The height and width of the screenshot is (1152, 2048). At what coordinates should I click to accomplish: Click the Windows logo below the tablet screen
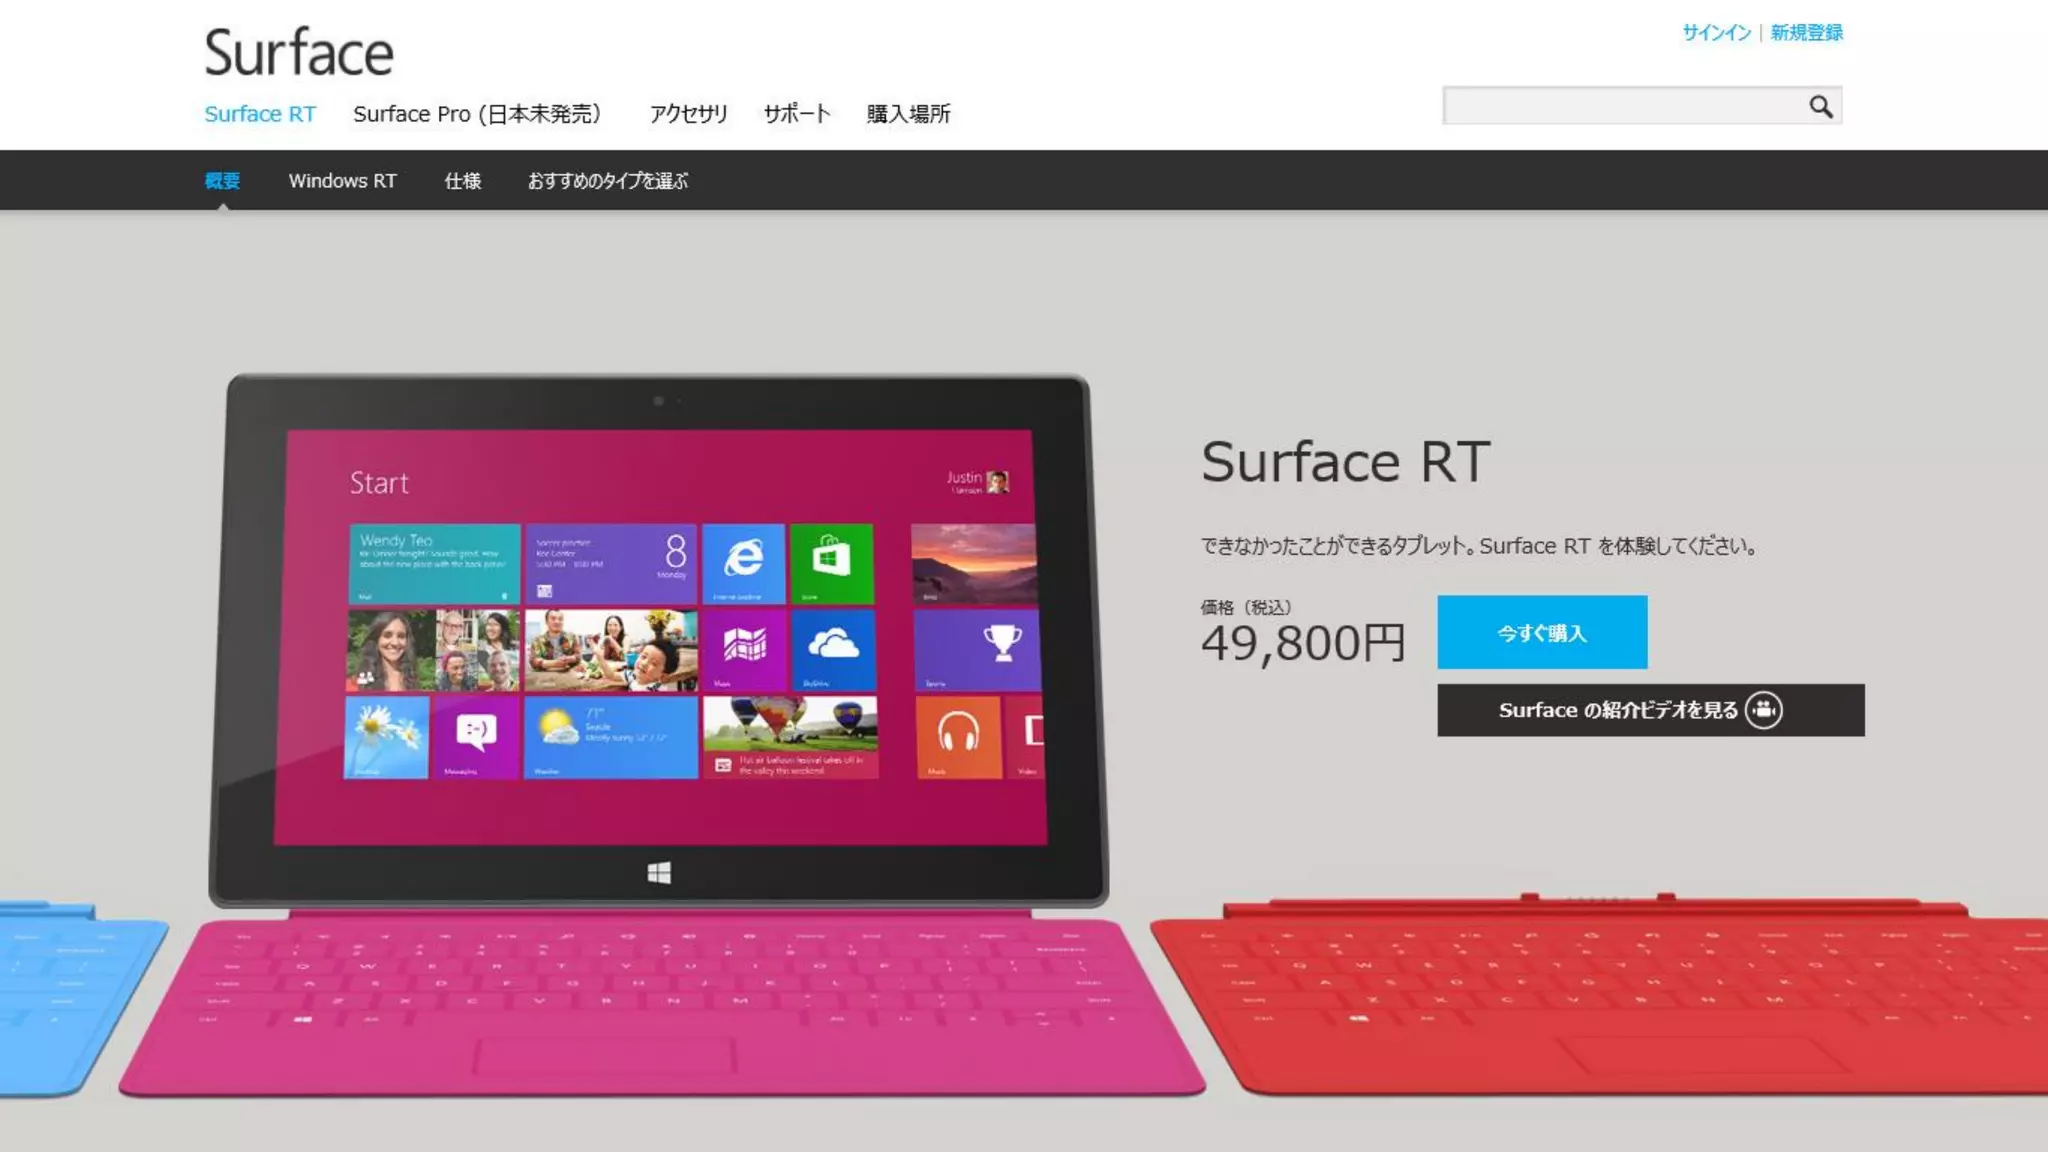click(659, 873)
